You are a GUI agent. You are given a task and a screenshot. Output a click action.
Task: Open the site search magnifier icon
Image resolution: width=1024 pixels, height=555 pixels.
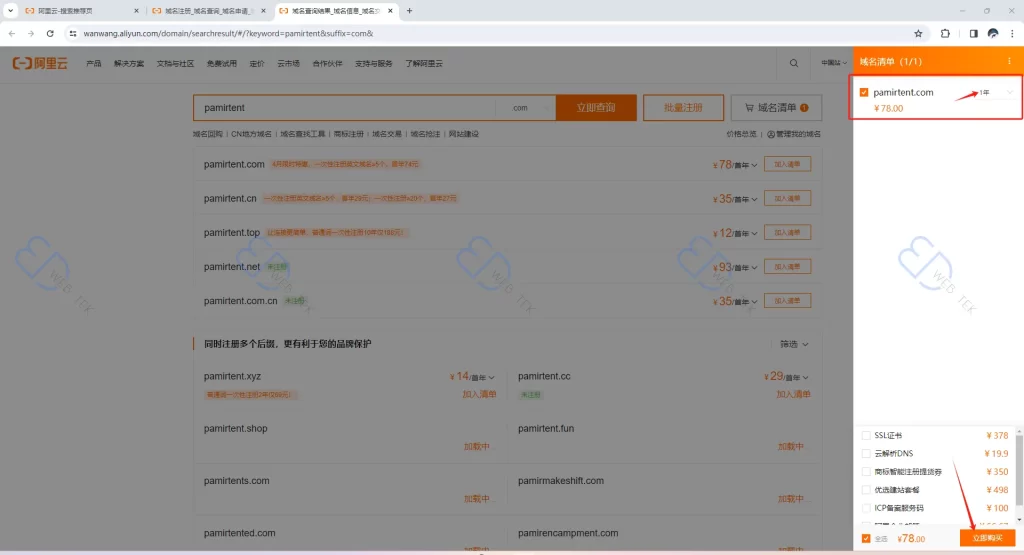tap(793, 63)
